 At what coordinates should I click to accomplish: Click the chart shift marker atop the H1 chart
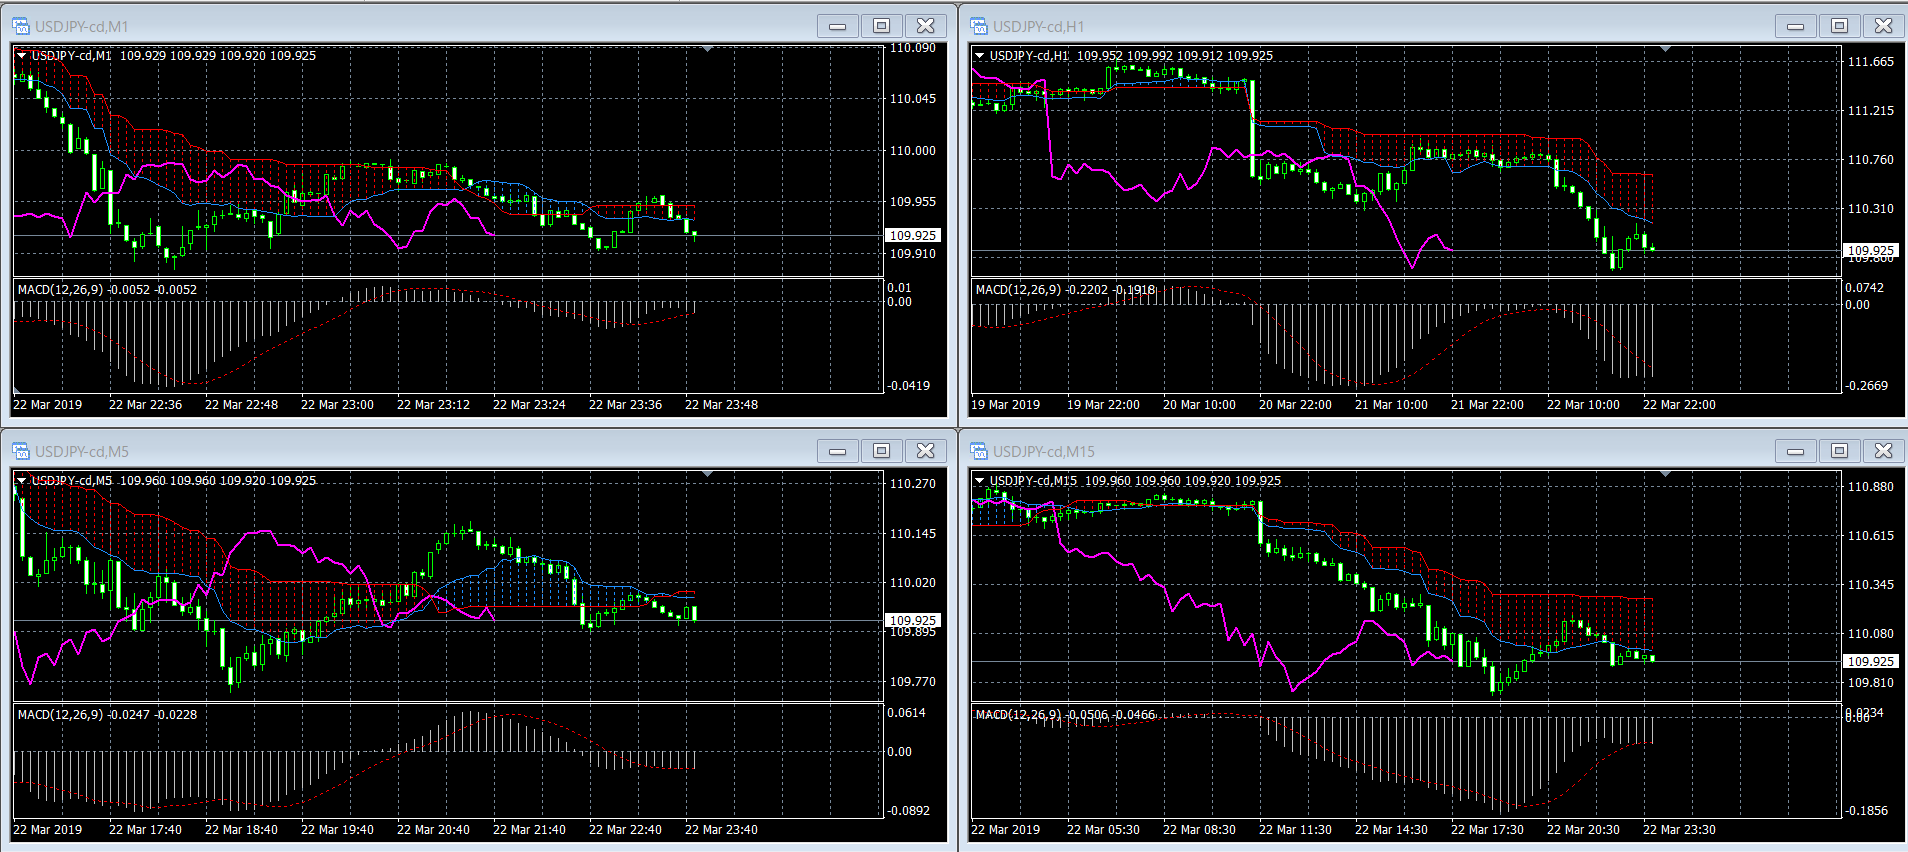click(1666, 49)
